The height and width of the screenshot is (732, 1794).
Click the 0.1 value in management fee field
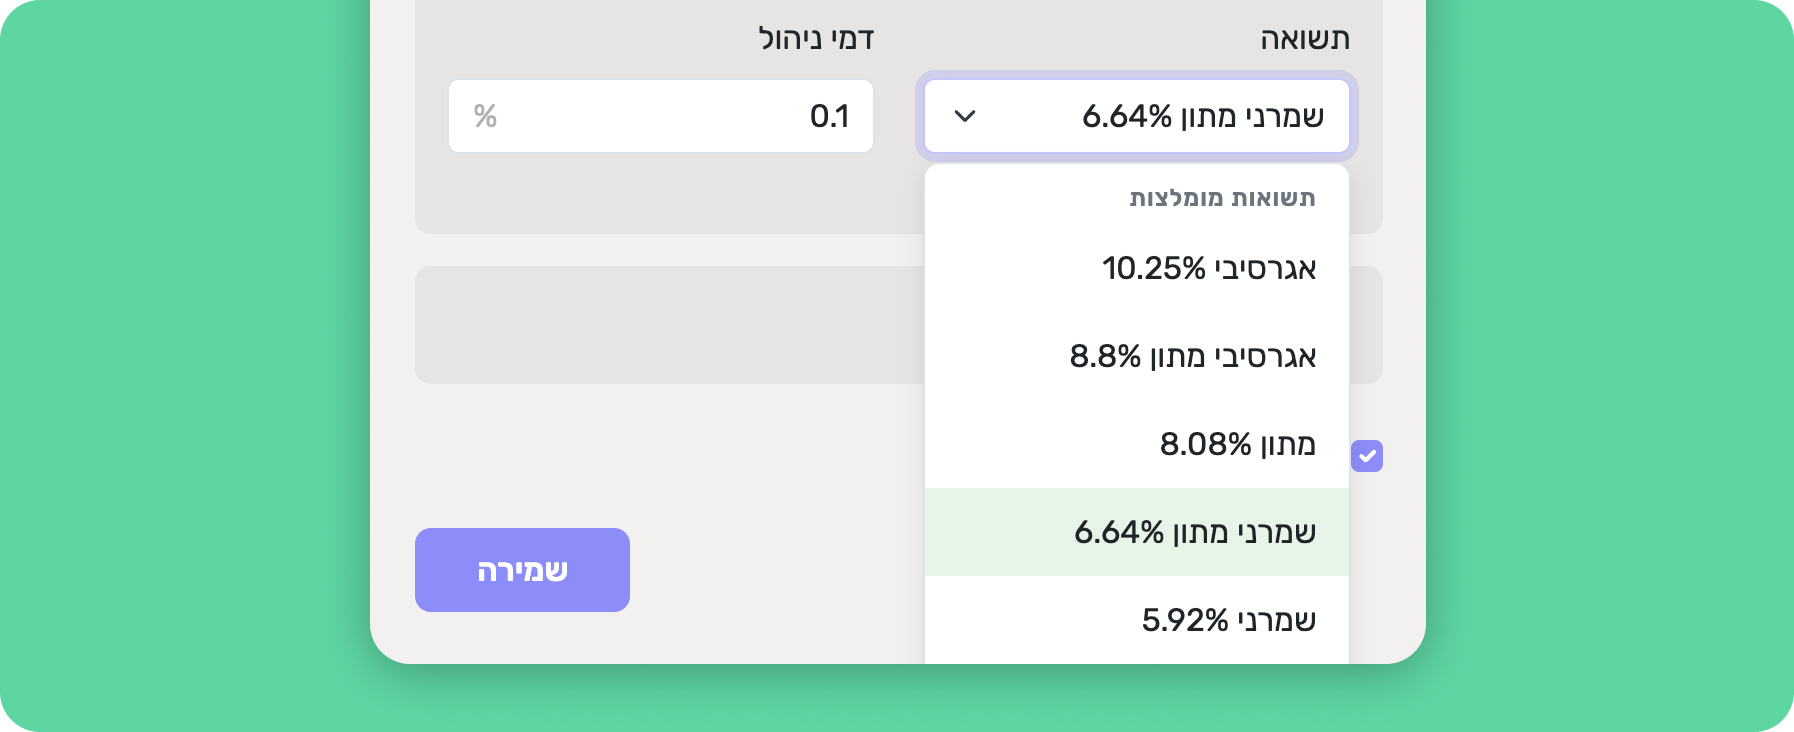click(x=829, y=116)
